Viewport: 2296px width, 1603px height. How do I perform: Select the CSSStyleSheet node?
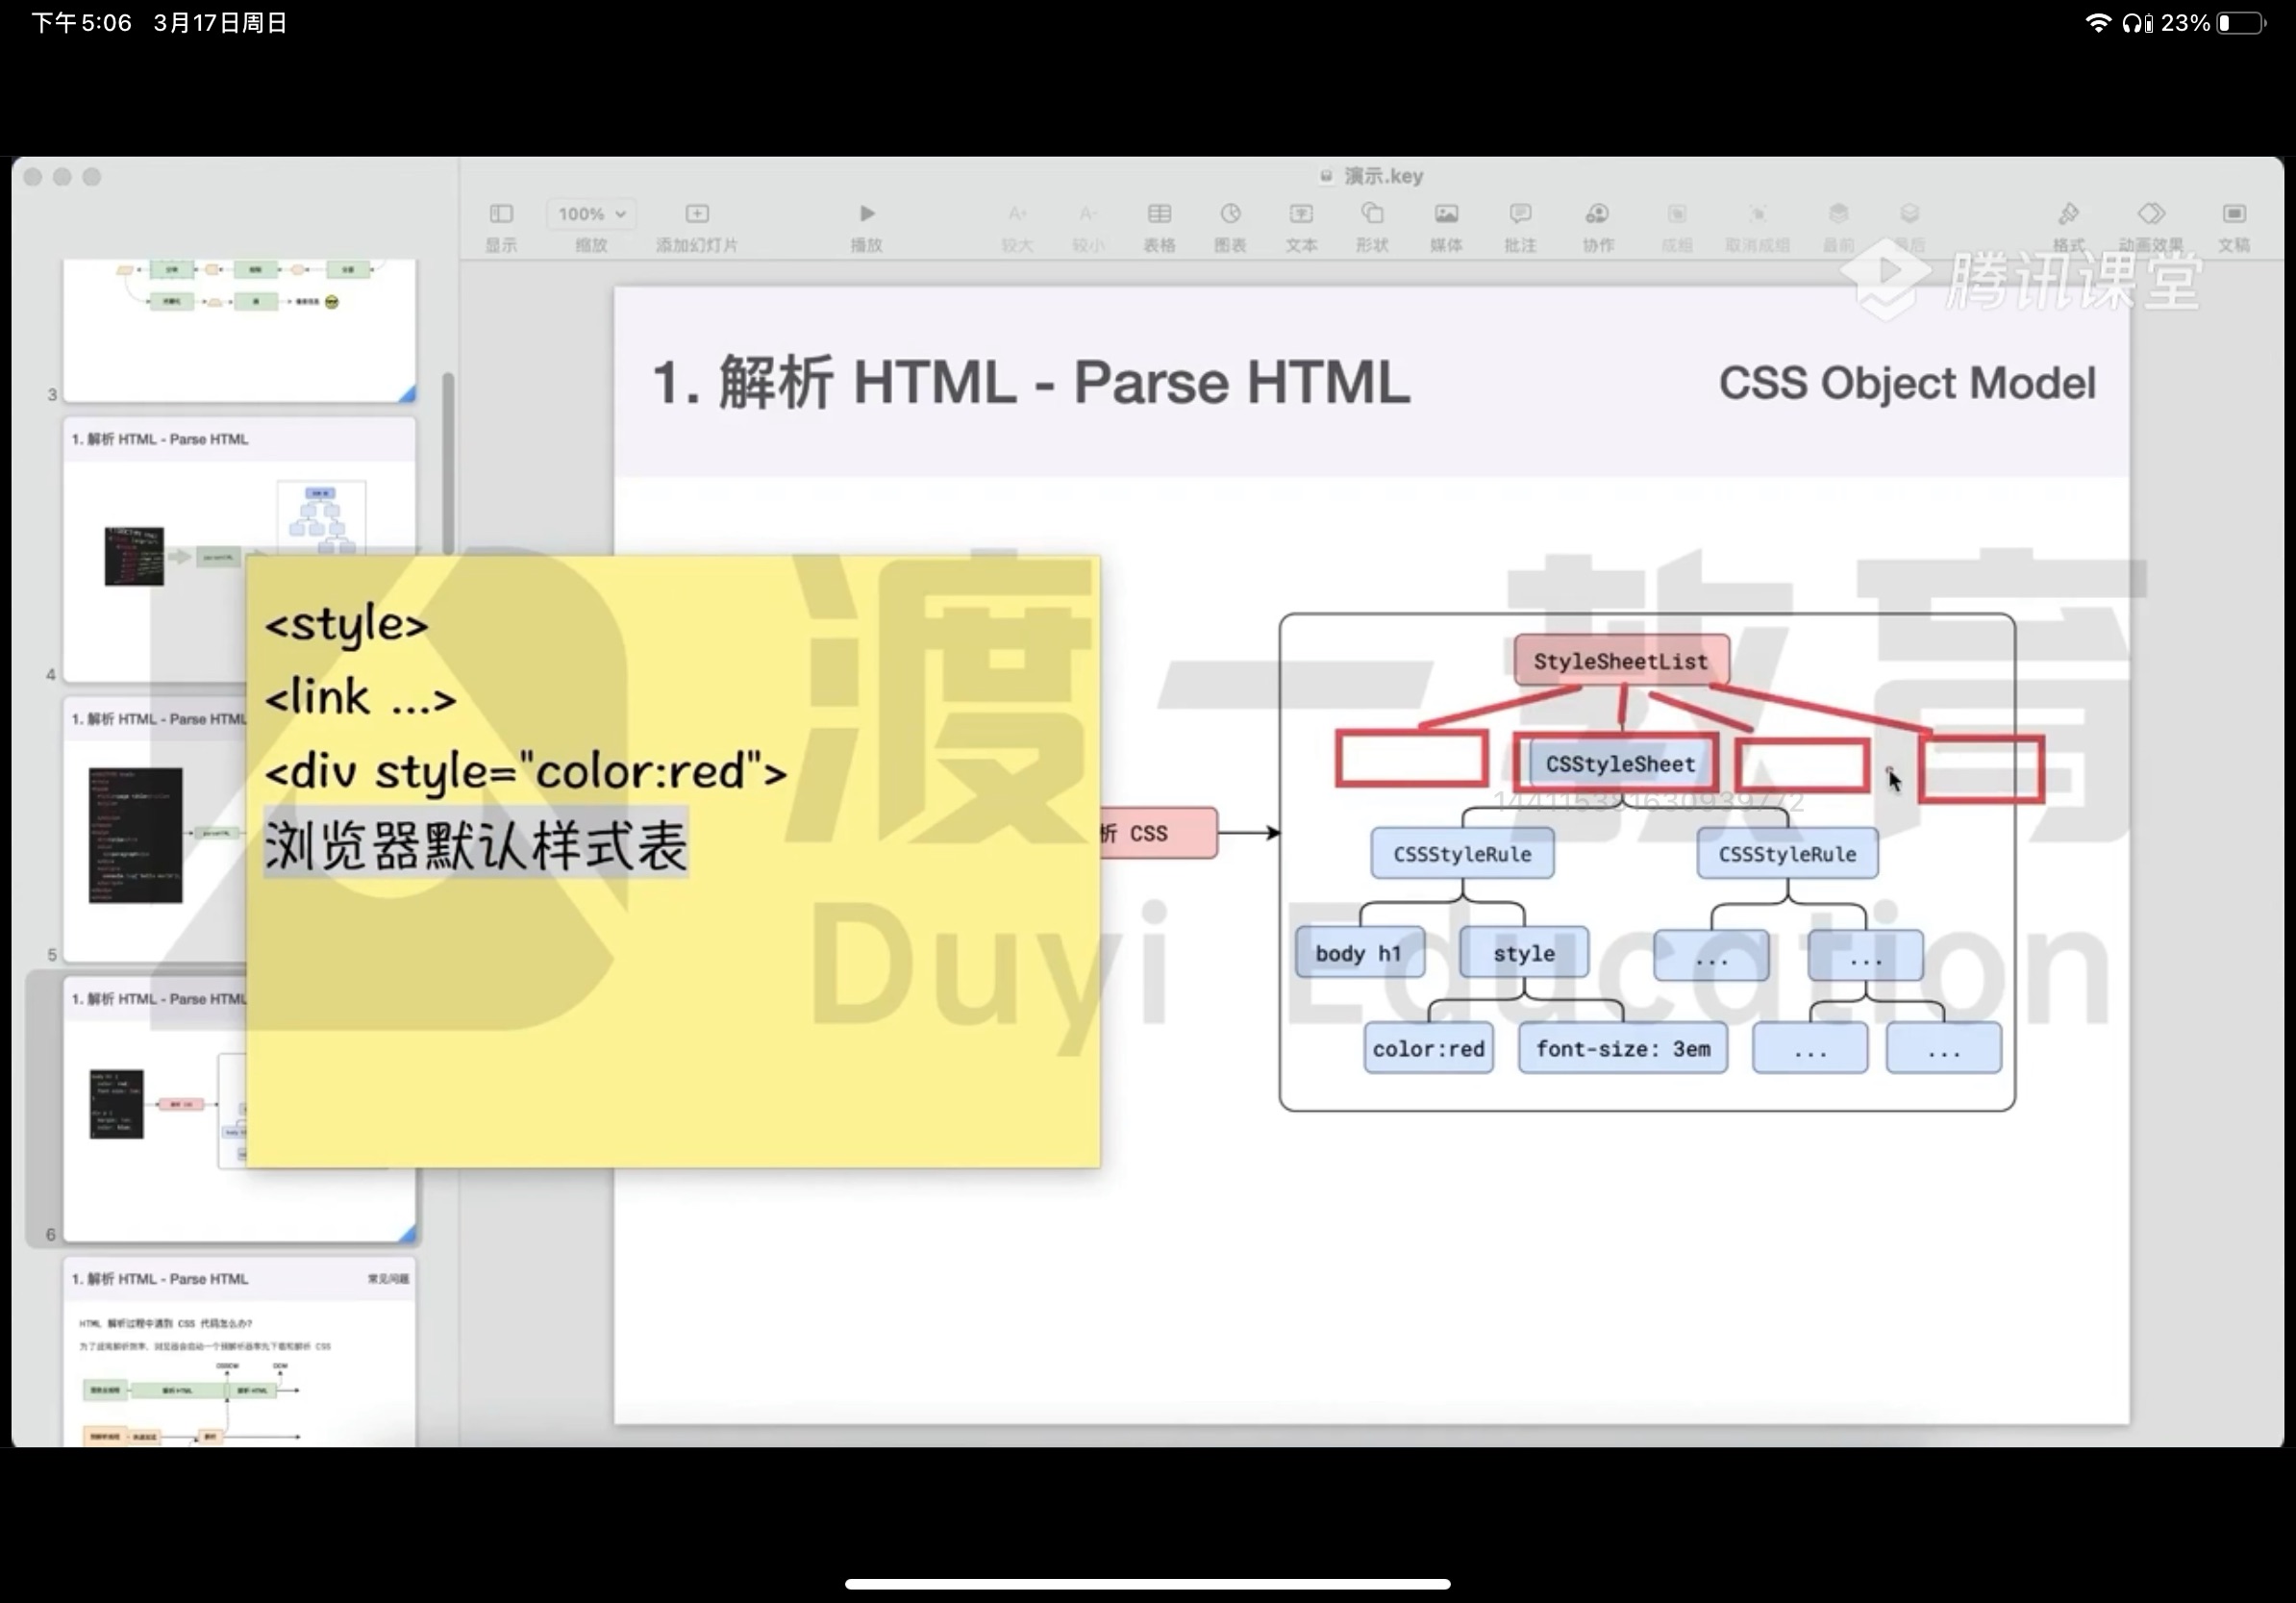pyautogui.click(x=1620, y=764)
